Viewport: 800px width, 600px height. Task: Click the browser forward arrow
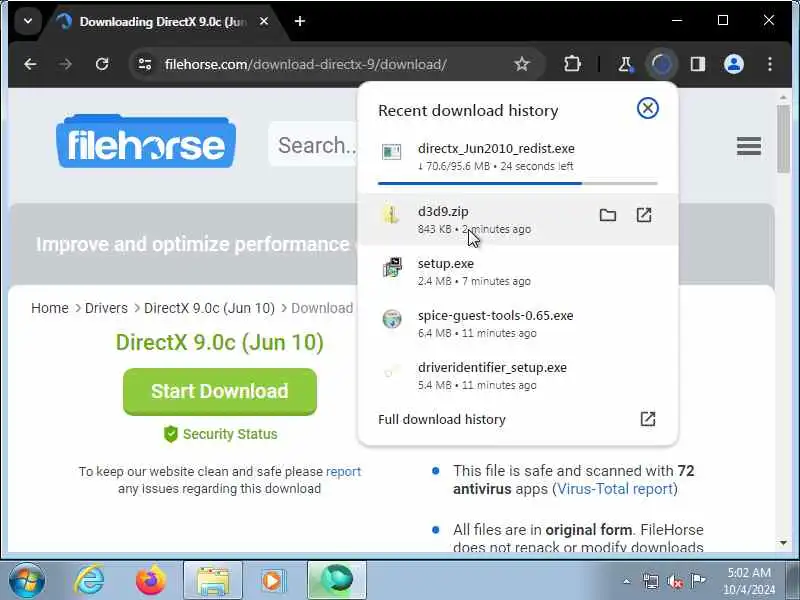(66, 64)
